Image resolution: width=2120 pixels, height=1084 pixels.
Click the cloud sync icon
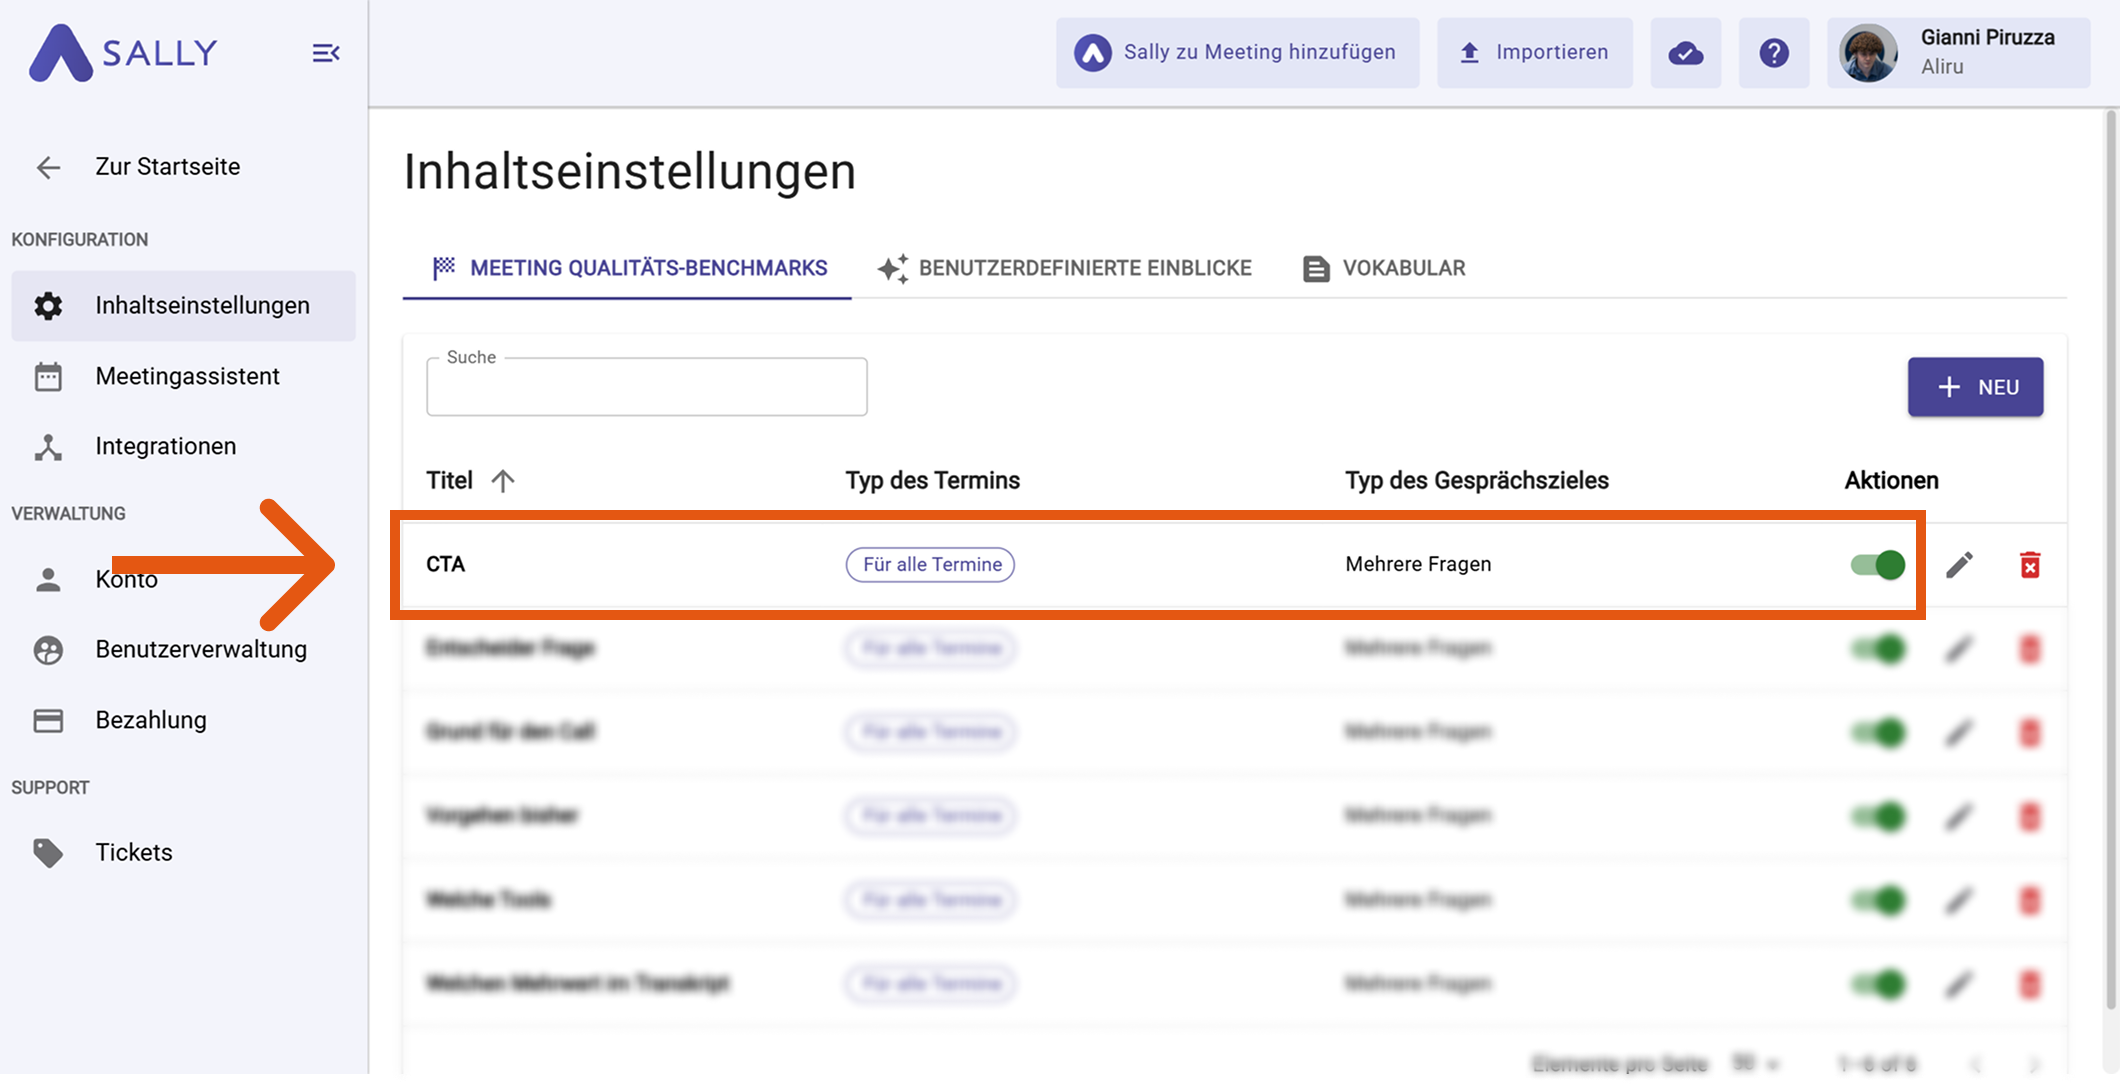click(1685, 53)
